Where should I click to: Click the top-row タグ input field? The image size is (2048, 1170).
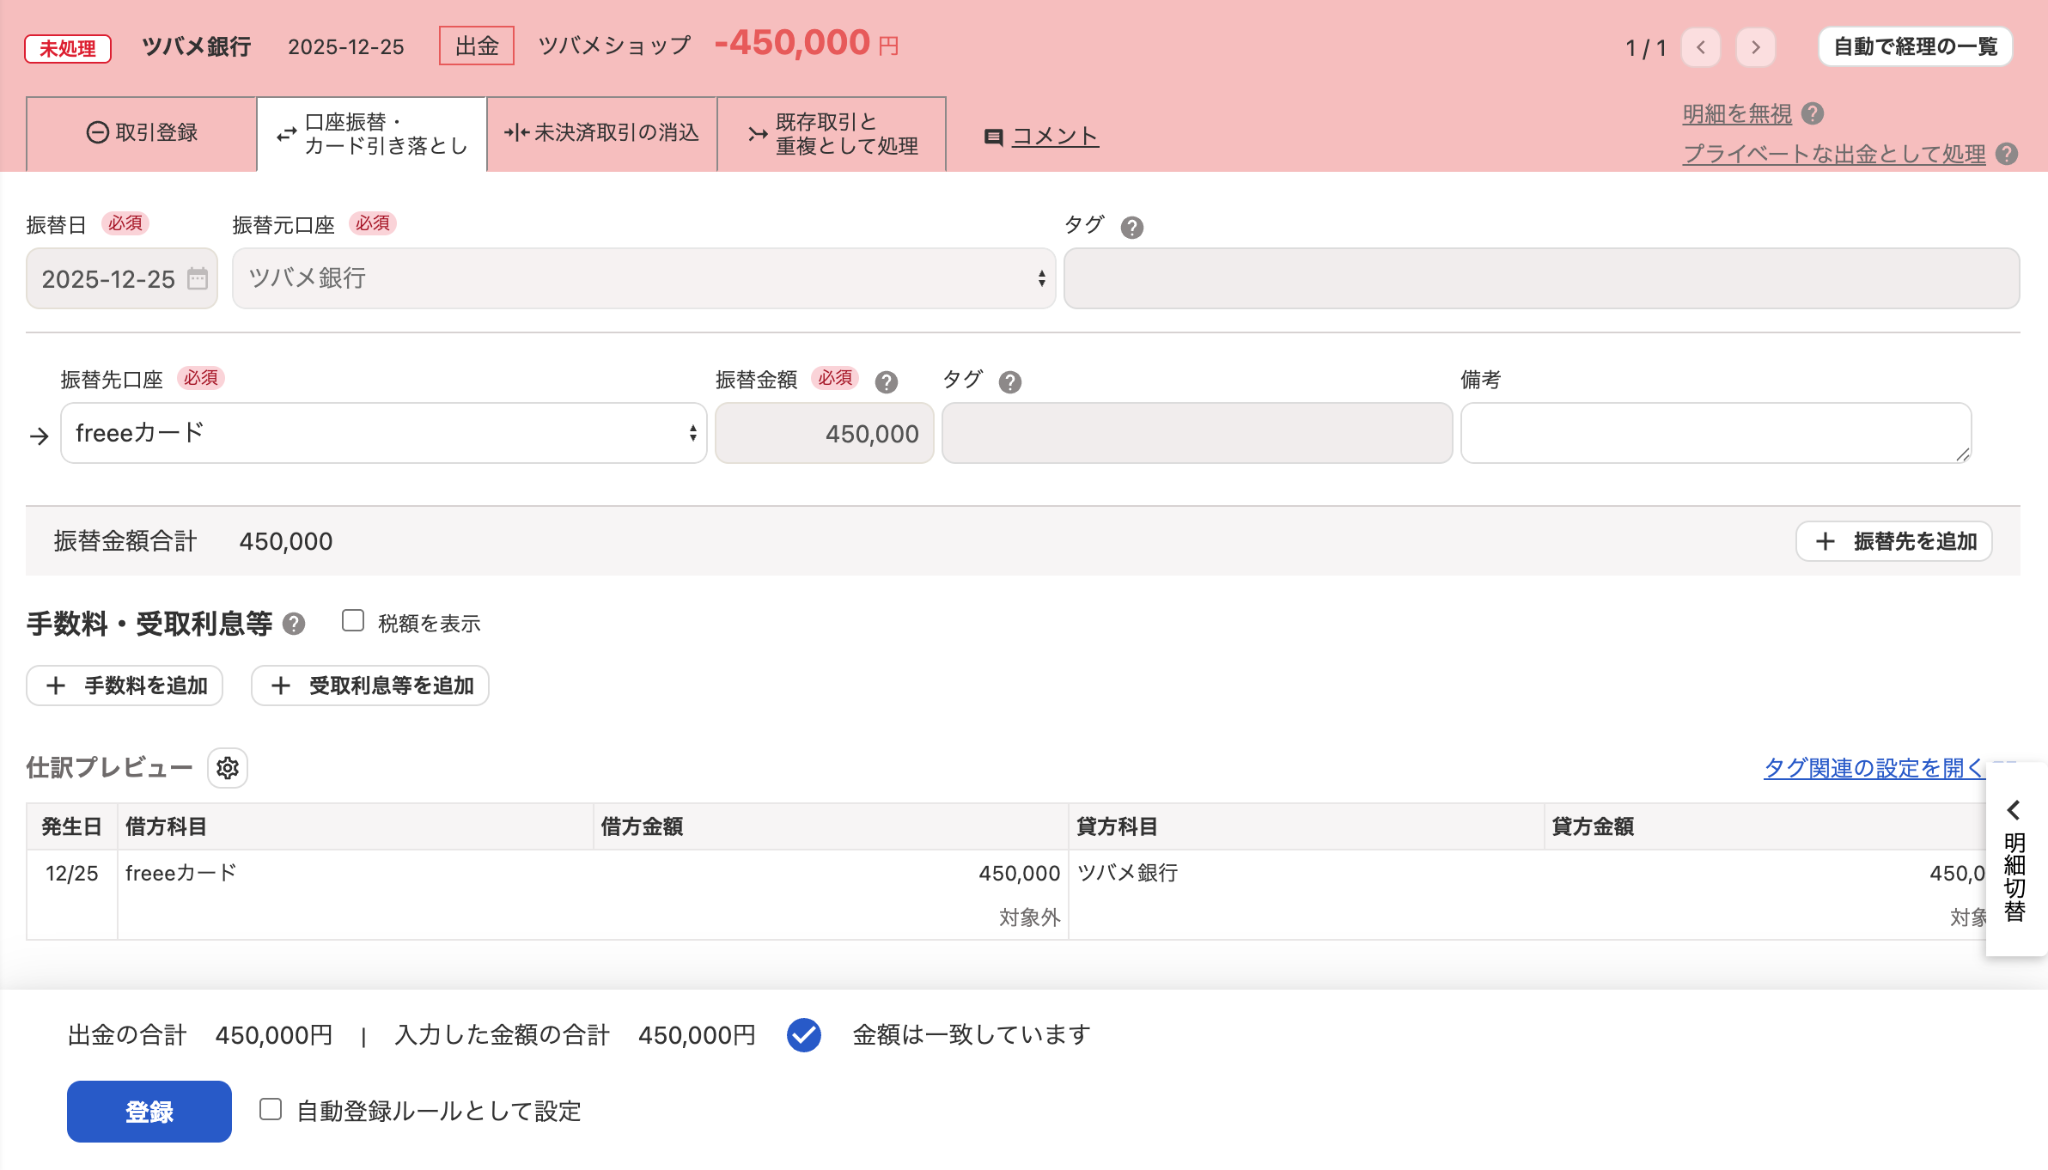click(x=1542, y=278)
